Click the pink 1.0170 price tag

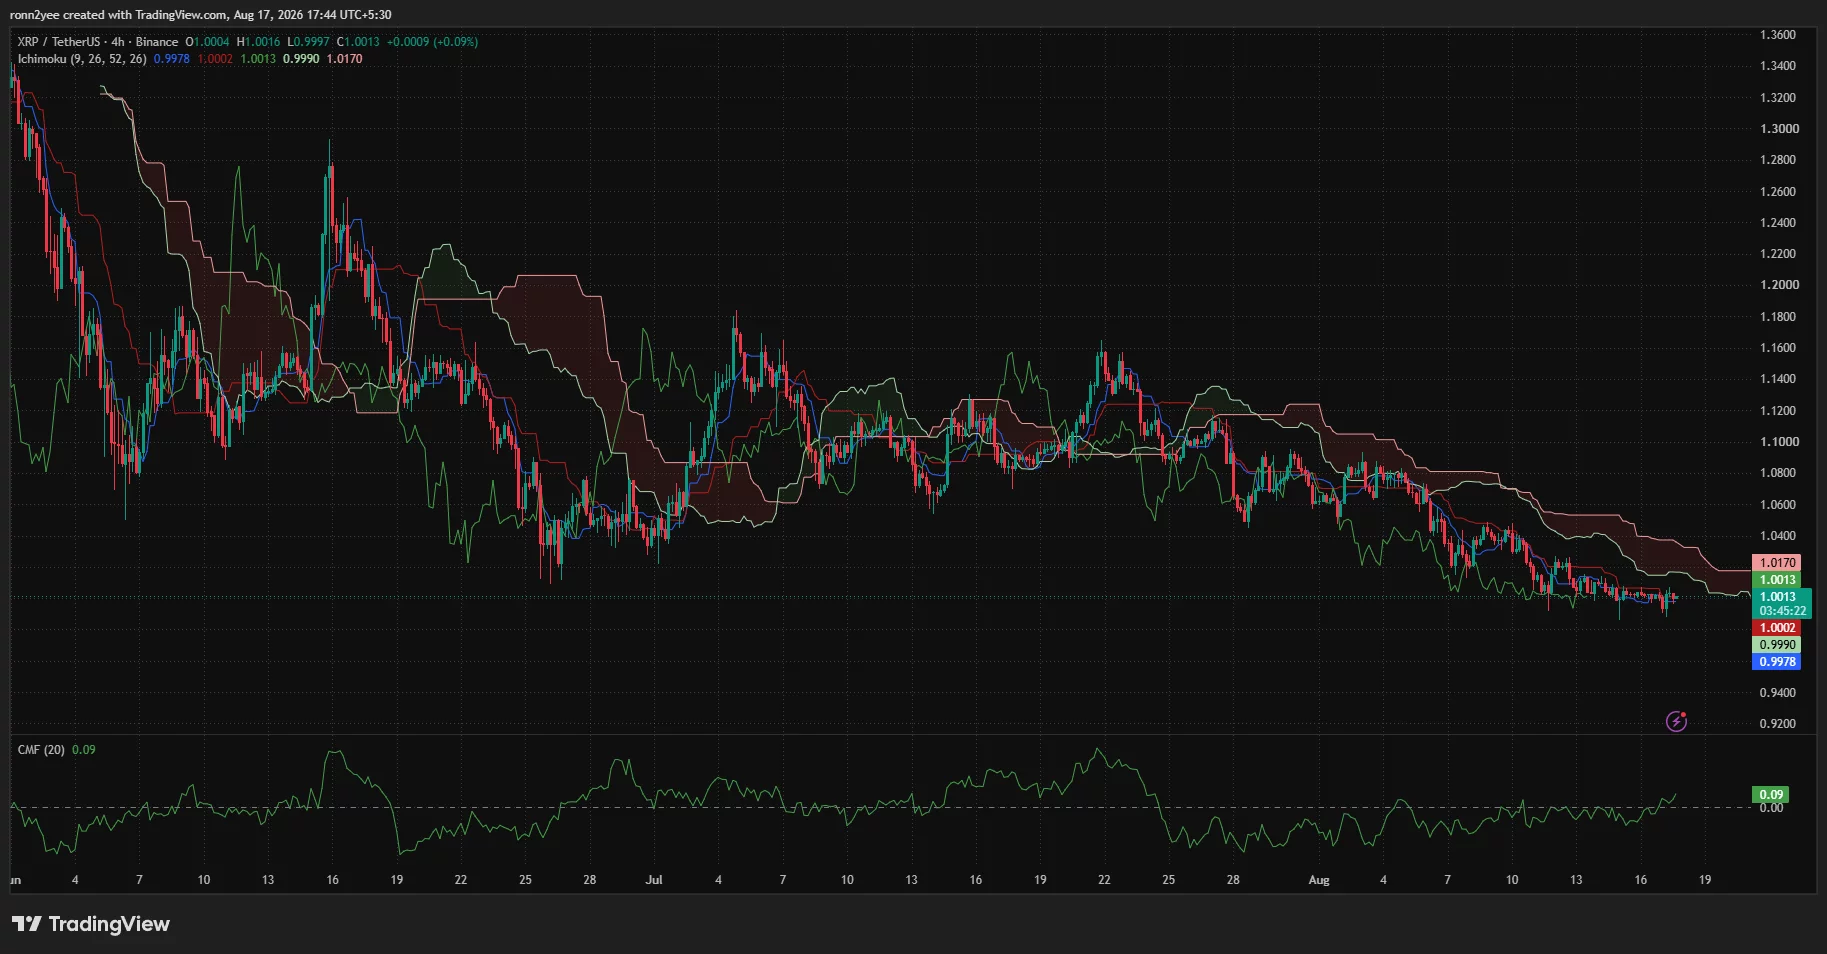point(1777,563)
